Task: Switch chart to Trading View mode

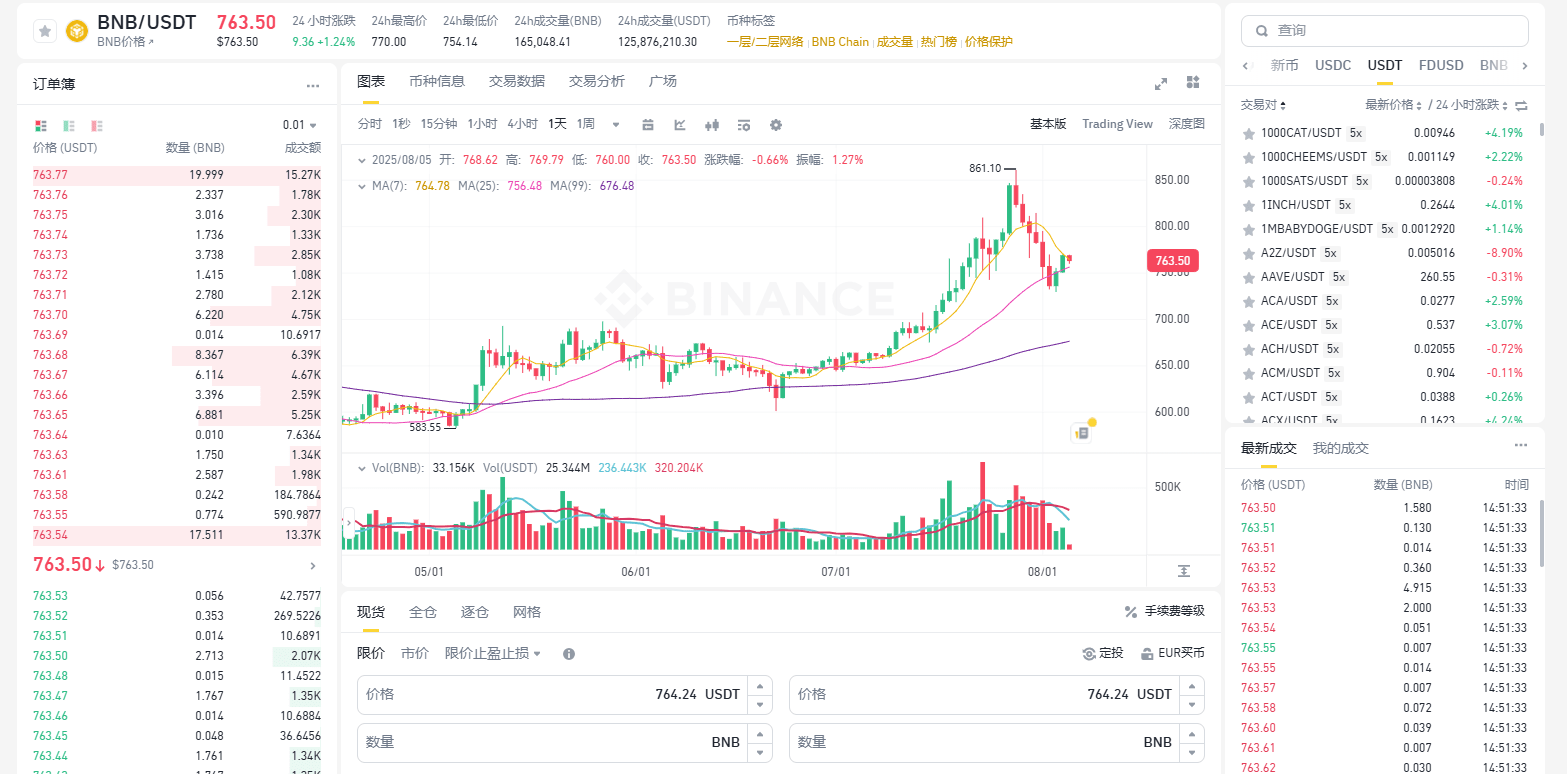Action: [x=1117, y=124]
